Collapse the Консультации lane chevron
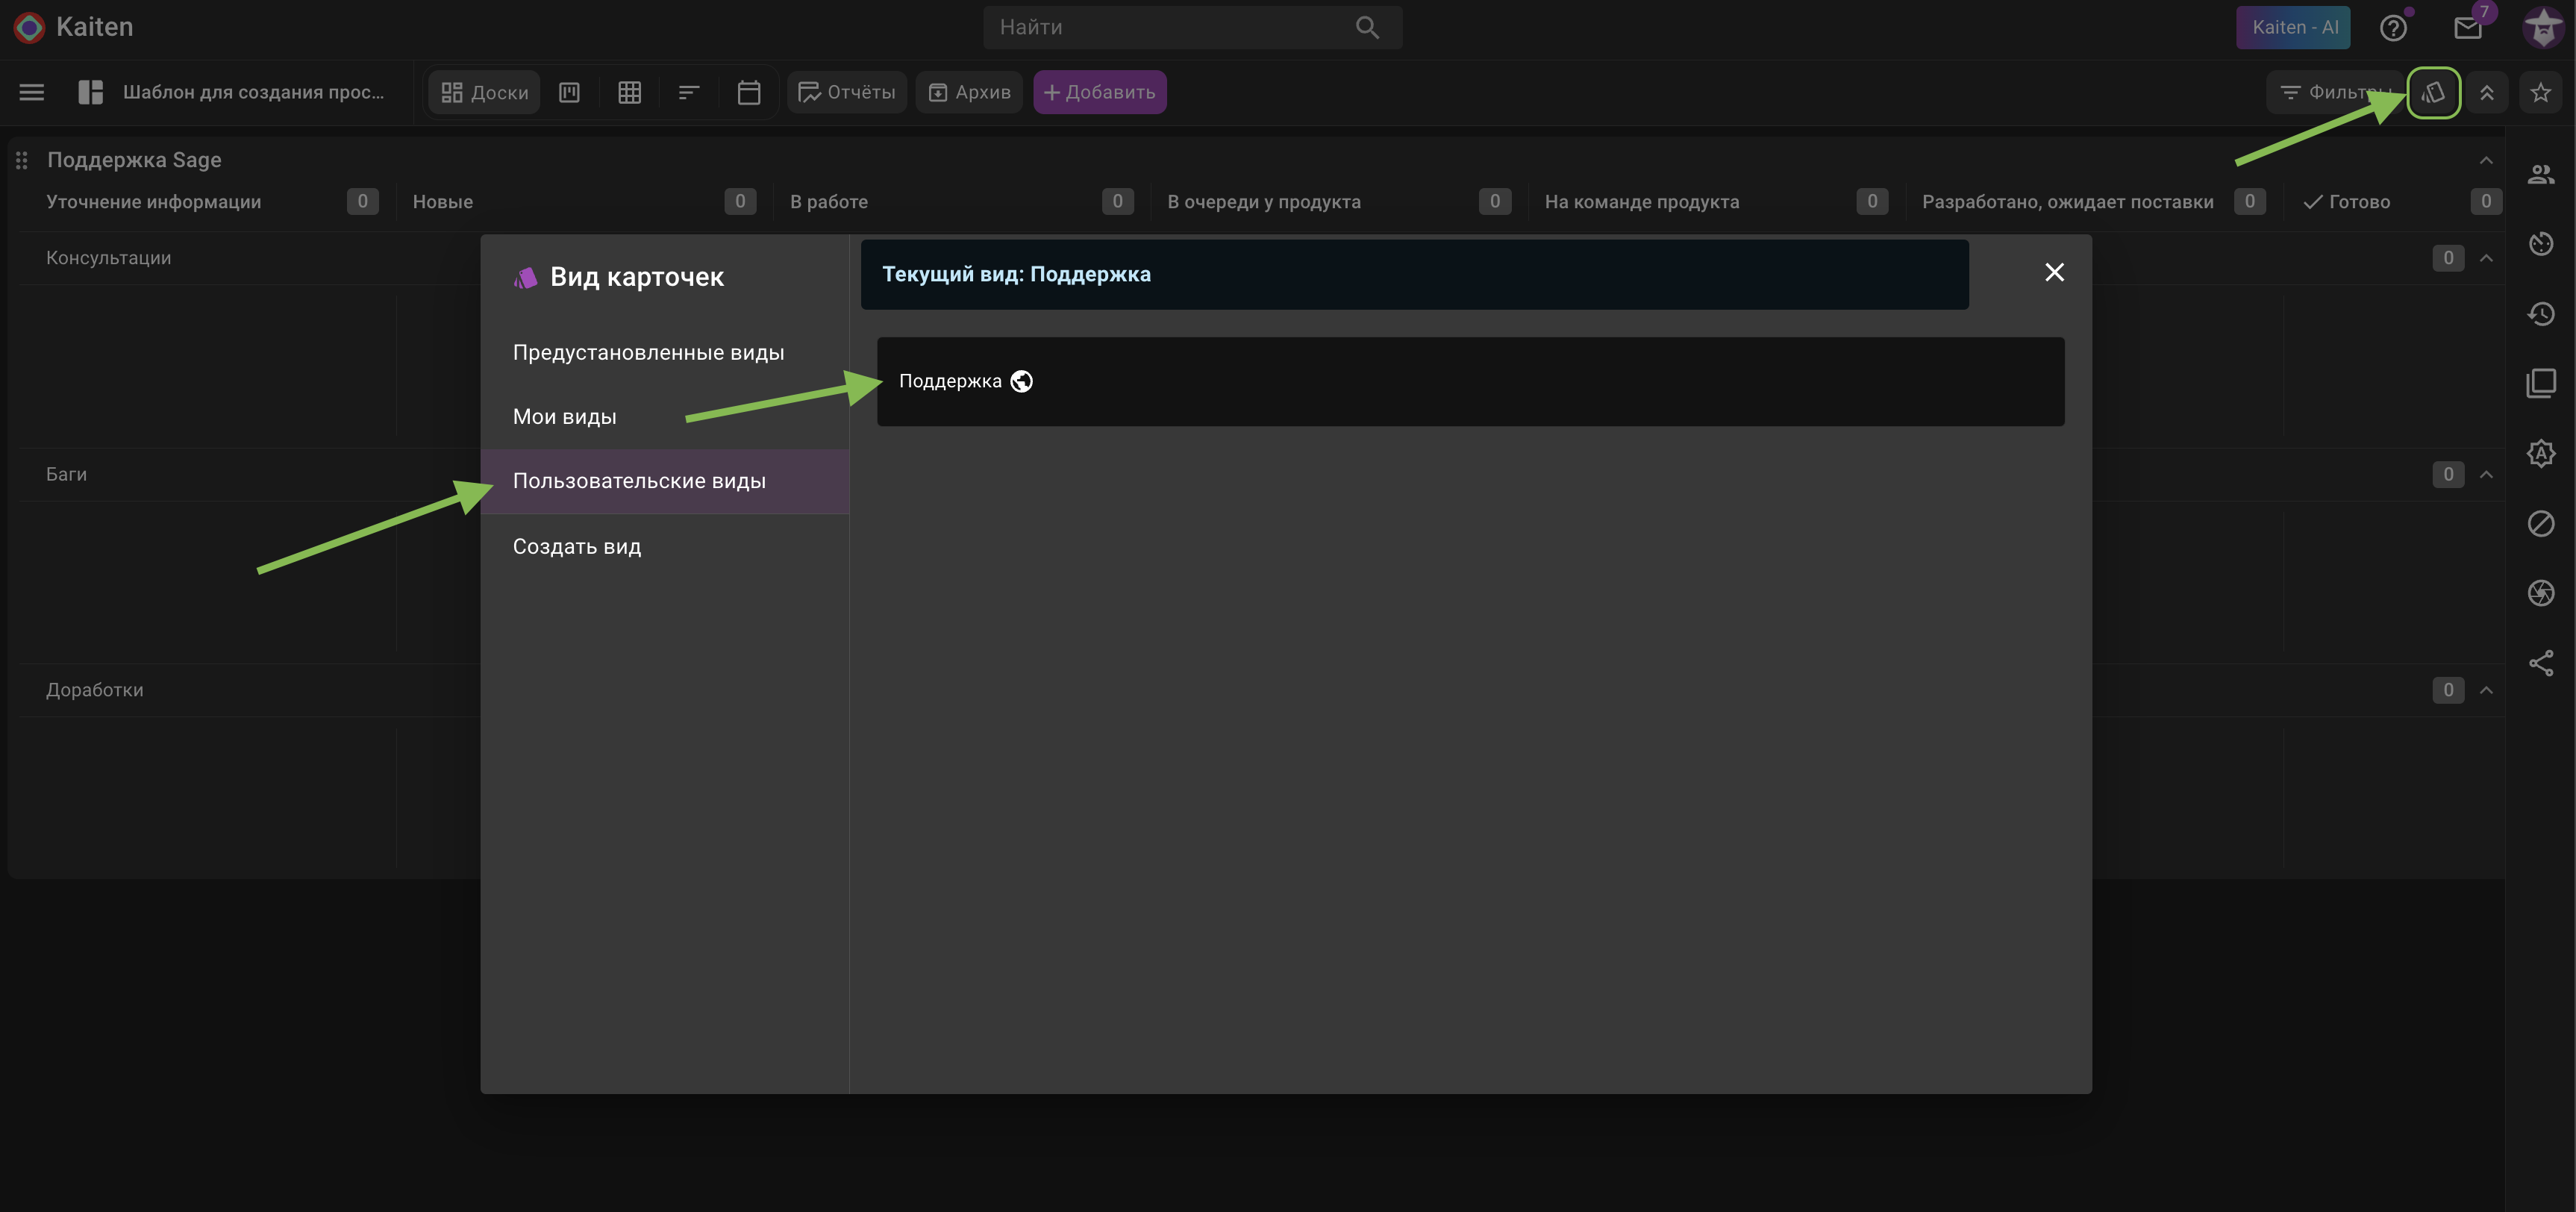This screenshot has width=2576, height=1212. click(x=2486, y=258)
